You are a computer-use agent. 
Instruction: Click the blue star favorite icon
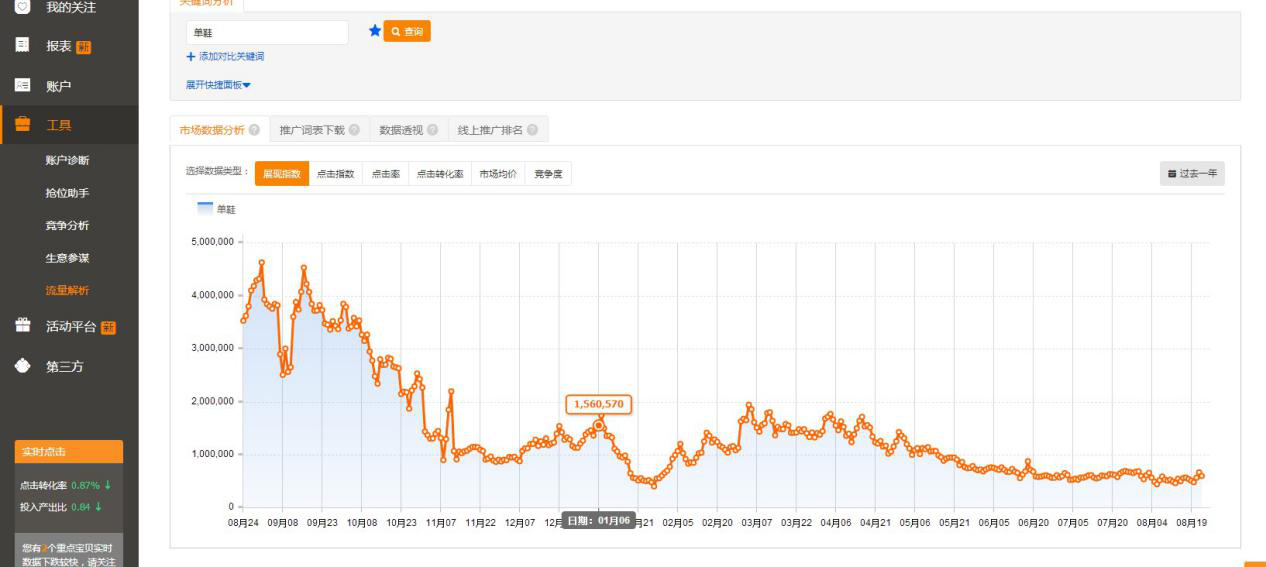point(375,31)
